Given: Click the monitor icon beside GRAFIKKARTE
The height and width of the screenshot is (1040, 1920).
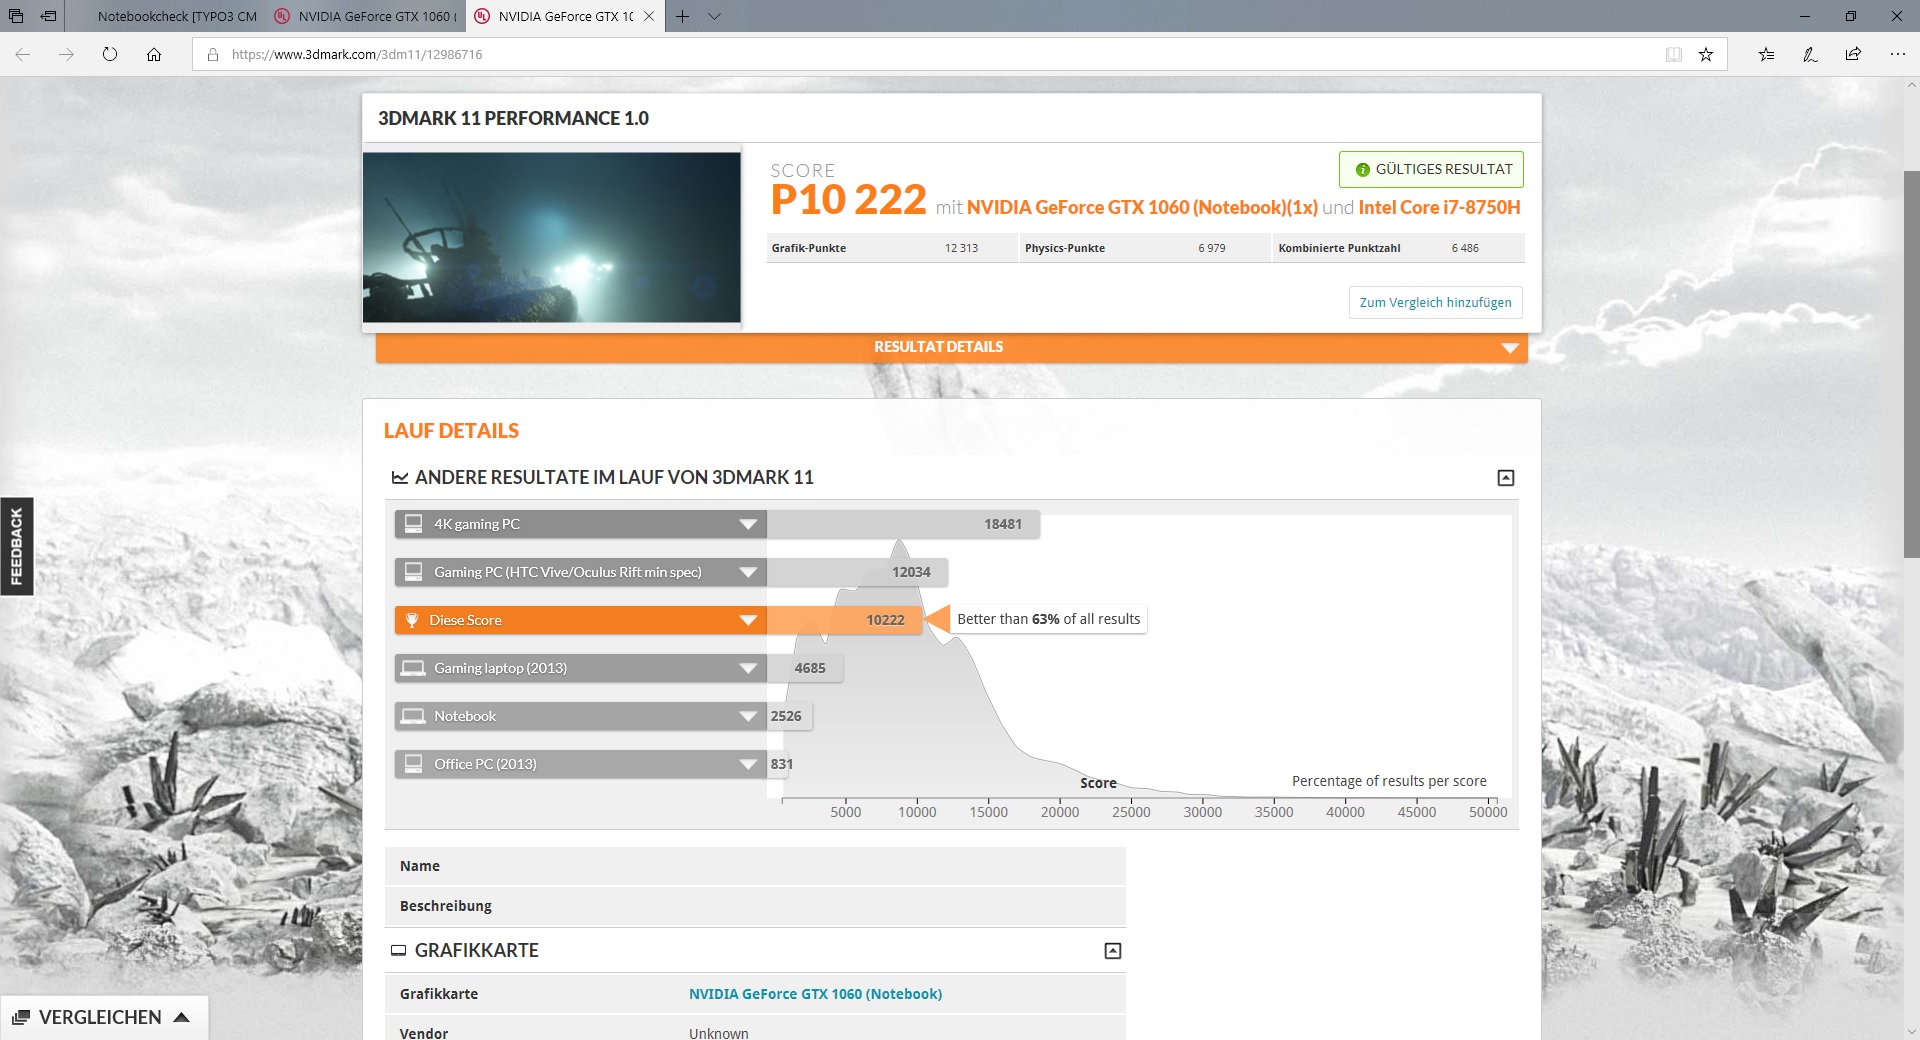Looking at the screenshot, I should (399, 951).
